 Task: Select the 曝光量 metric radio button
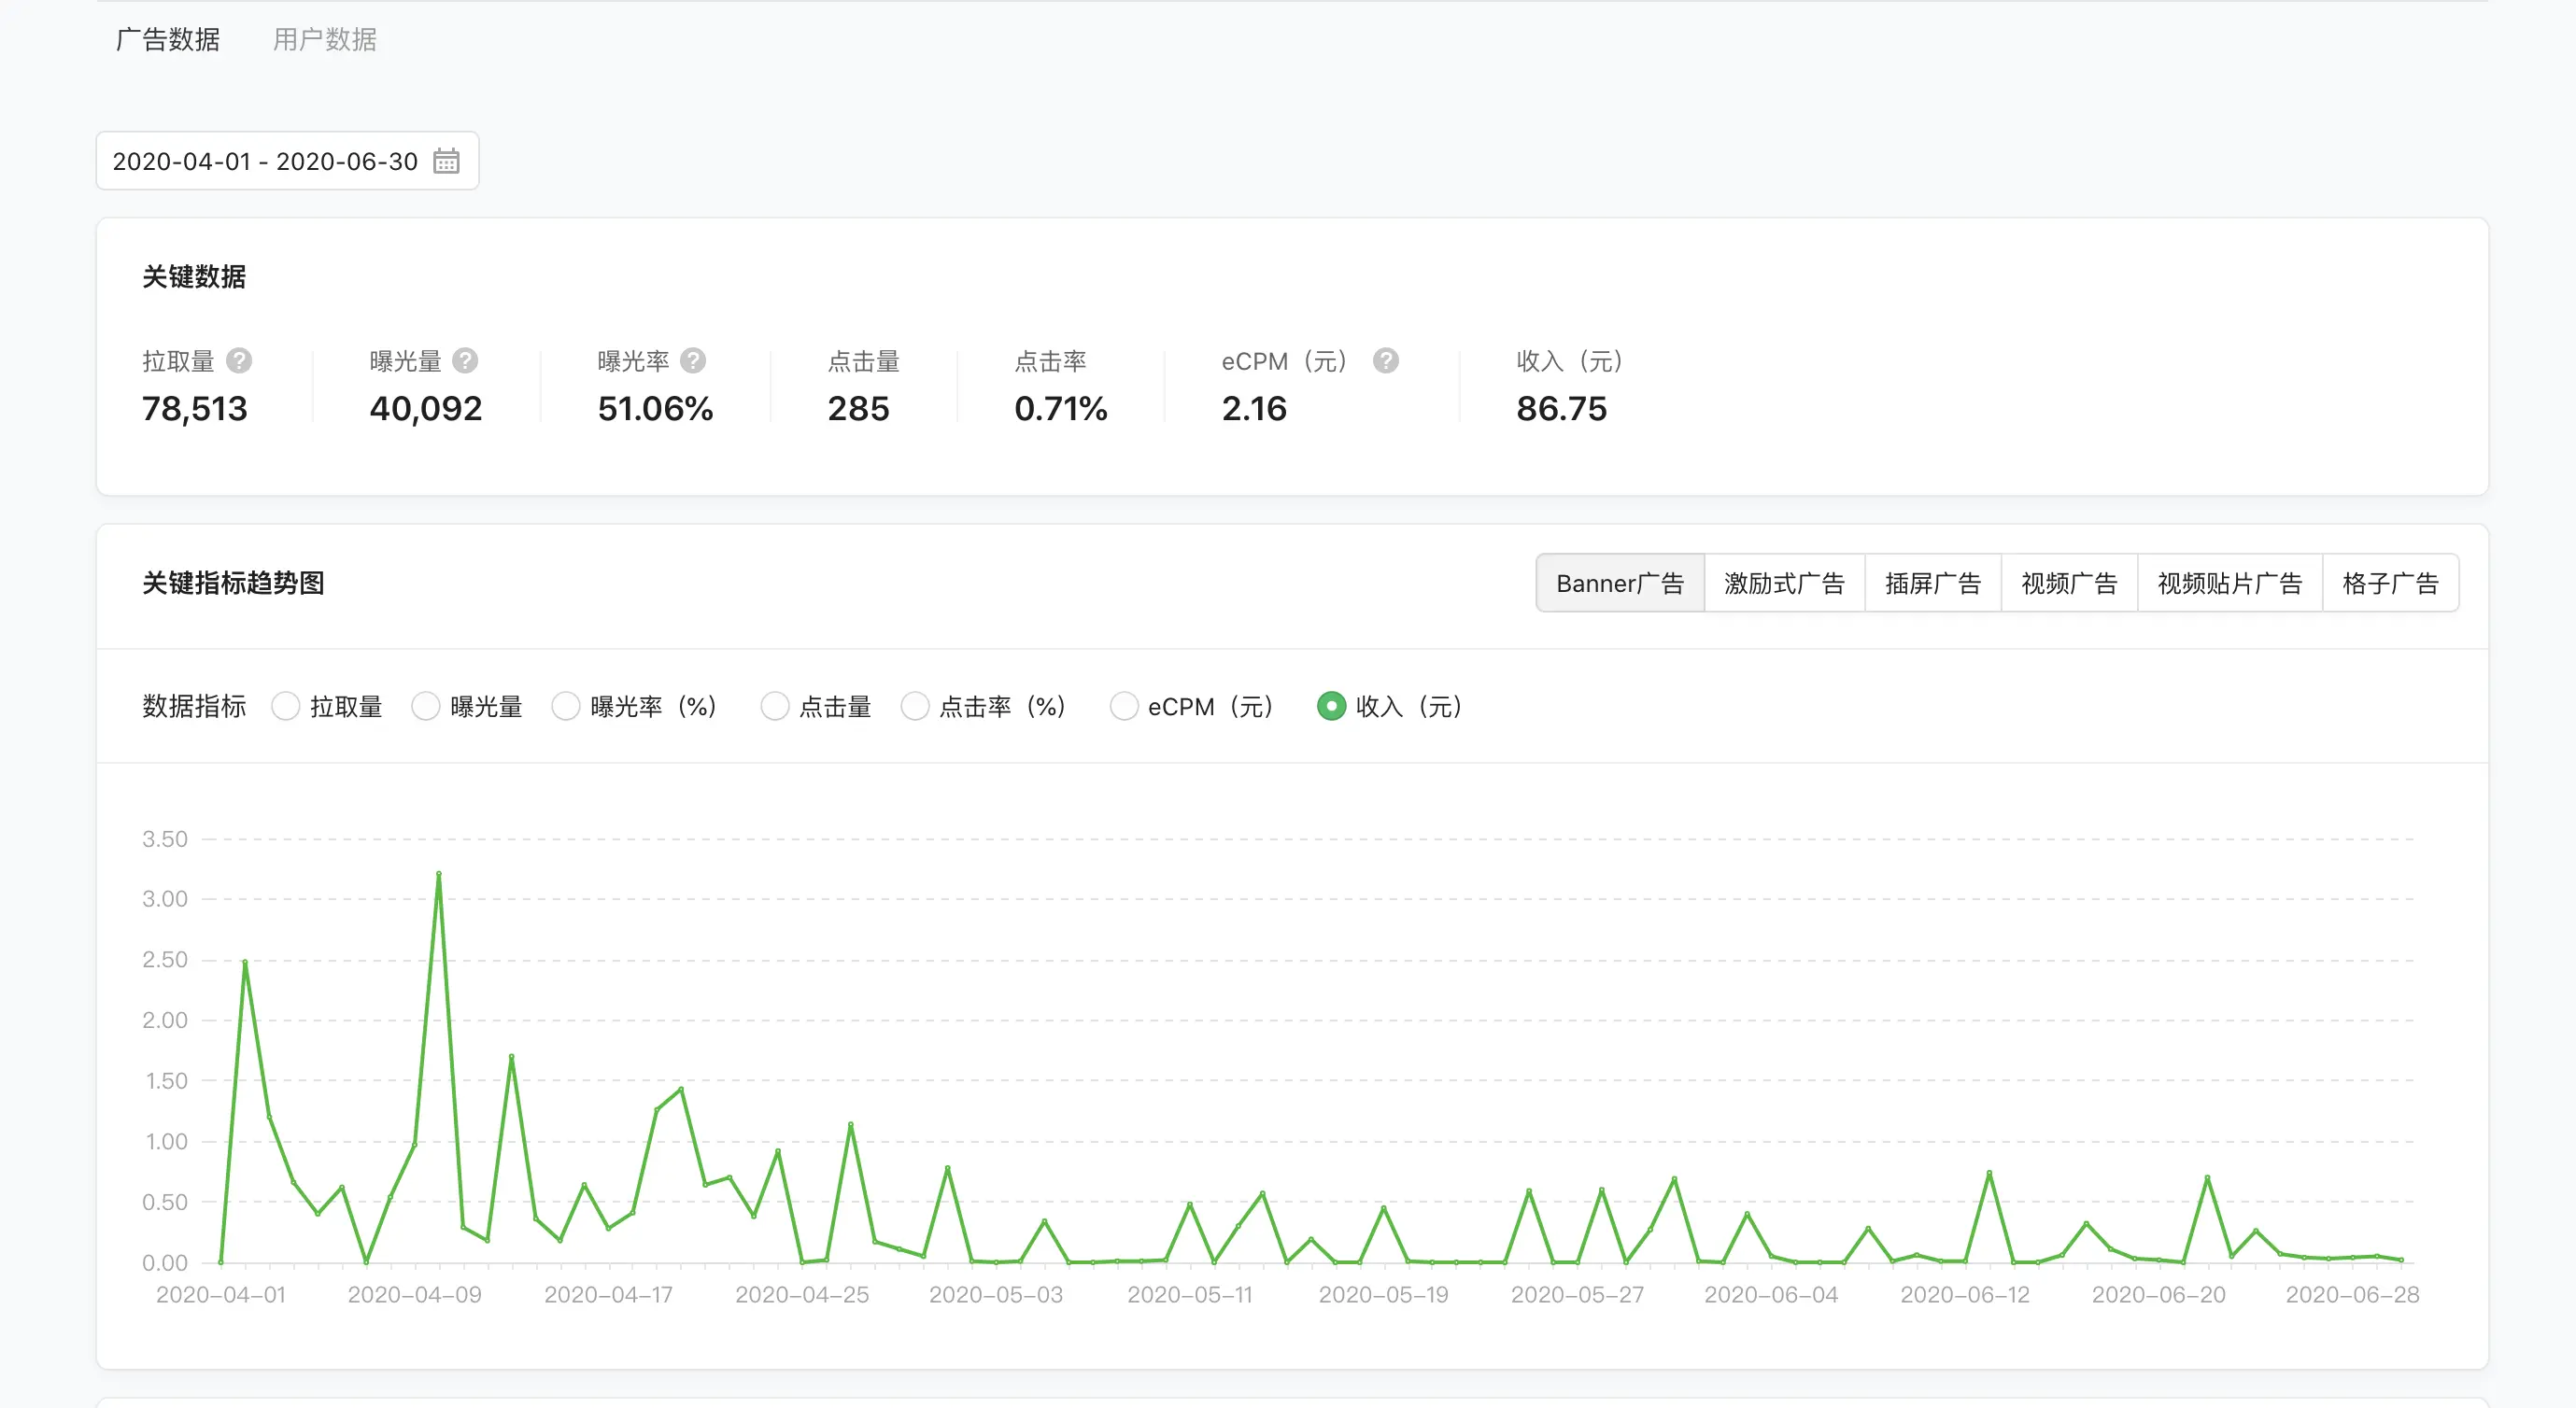point(426,706)
